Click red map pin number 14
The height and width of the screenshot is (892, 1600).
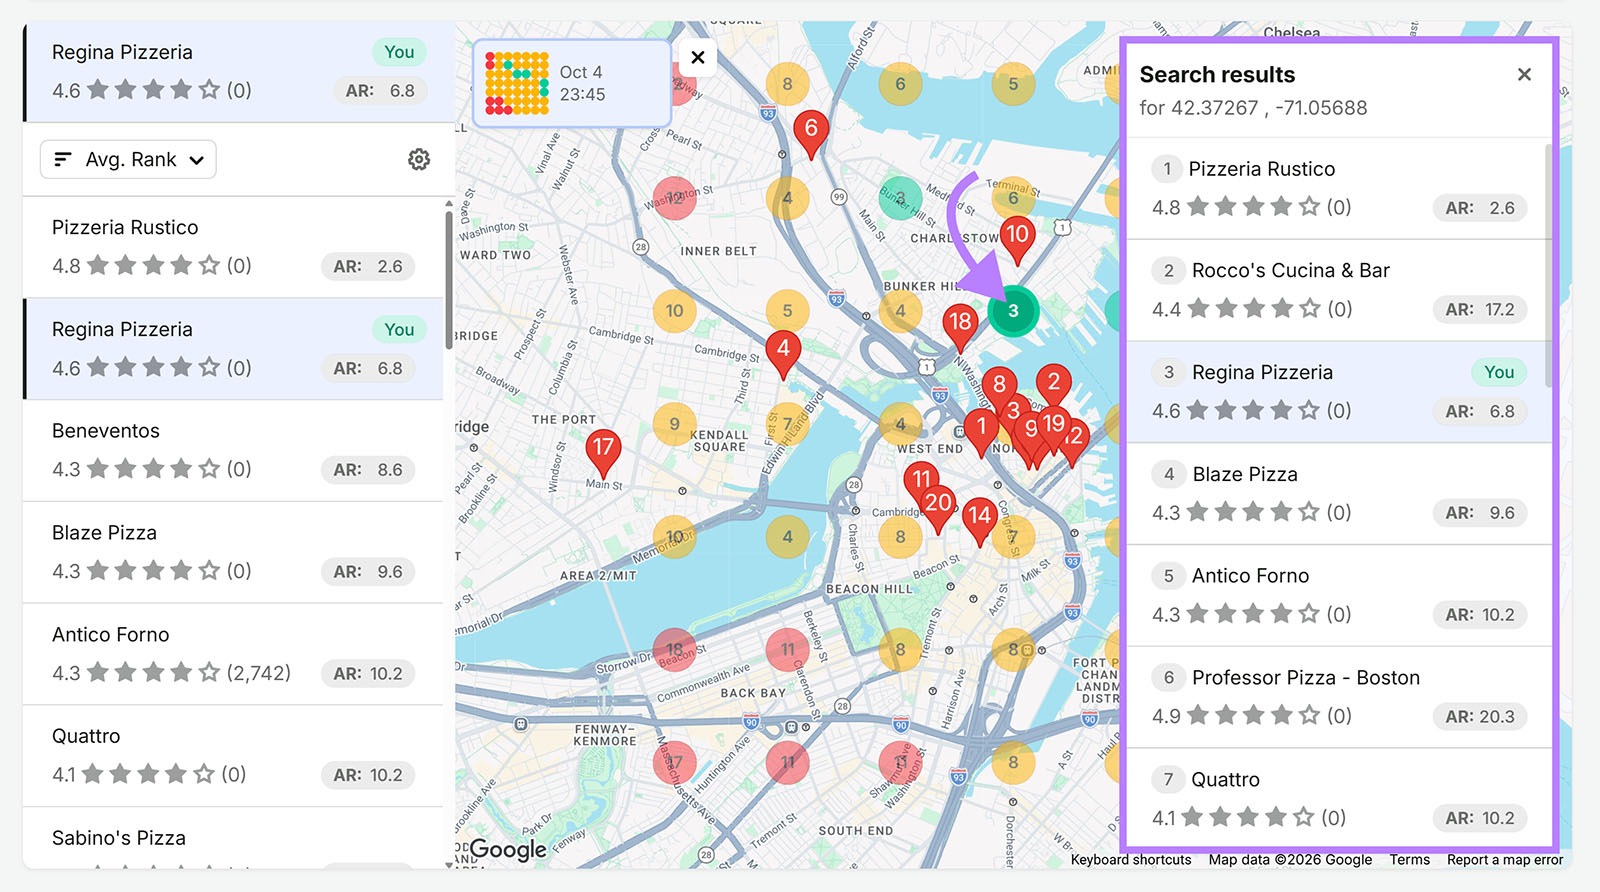pyautogui.click(x=979, y=522)
